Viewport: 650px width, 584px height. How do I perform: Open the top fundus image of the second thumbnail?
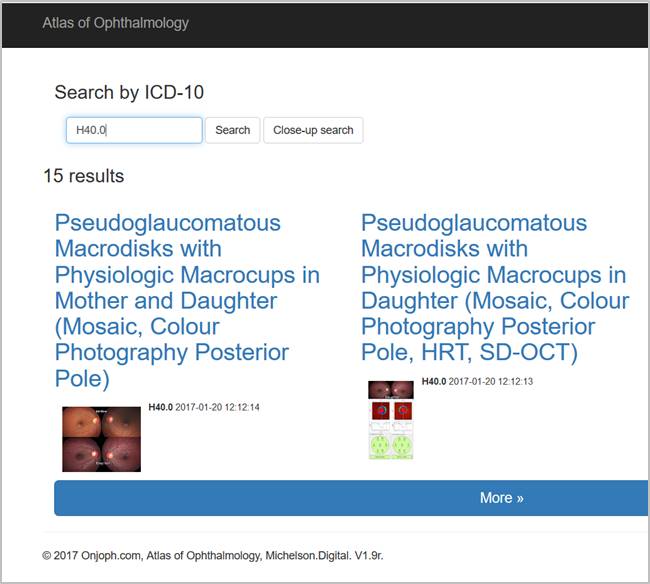(390, 389)
